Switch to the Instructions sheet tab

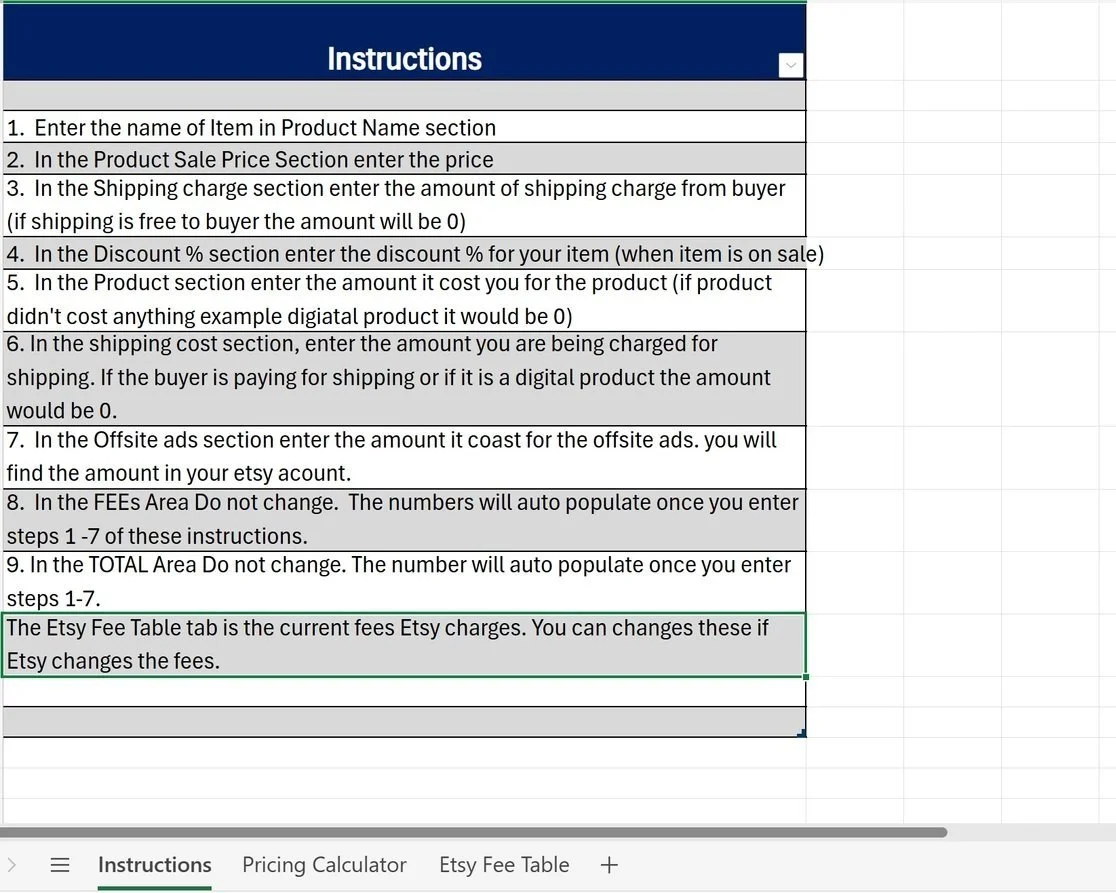click(x=154, y=865)
